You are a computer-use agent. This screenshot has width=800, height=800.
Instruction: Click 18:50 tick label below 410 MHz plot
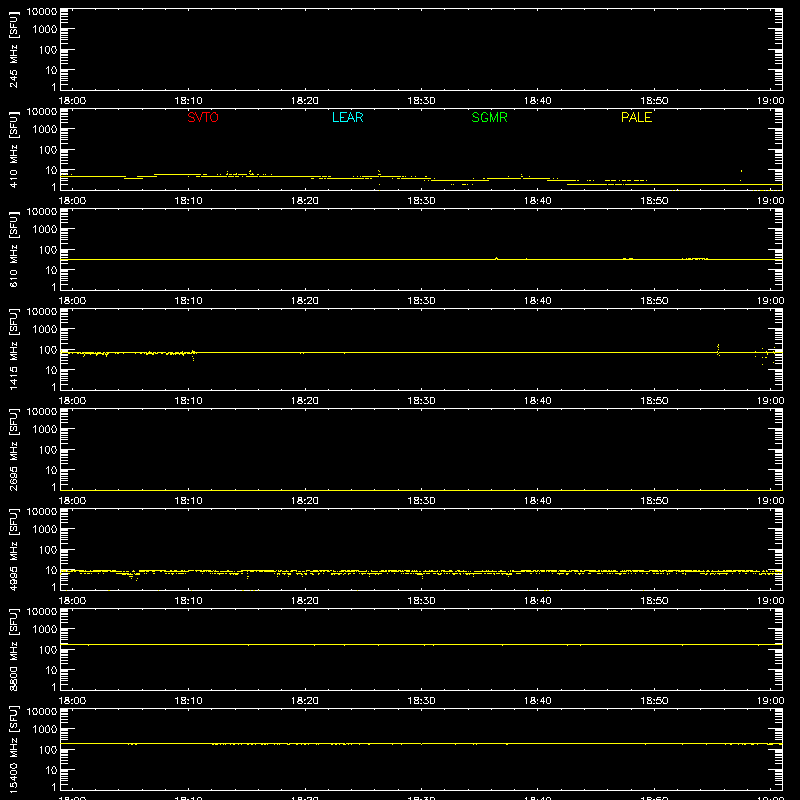654,201
